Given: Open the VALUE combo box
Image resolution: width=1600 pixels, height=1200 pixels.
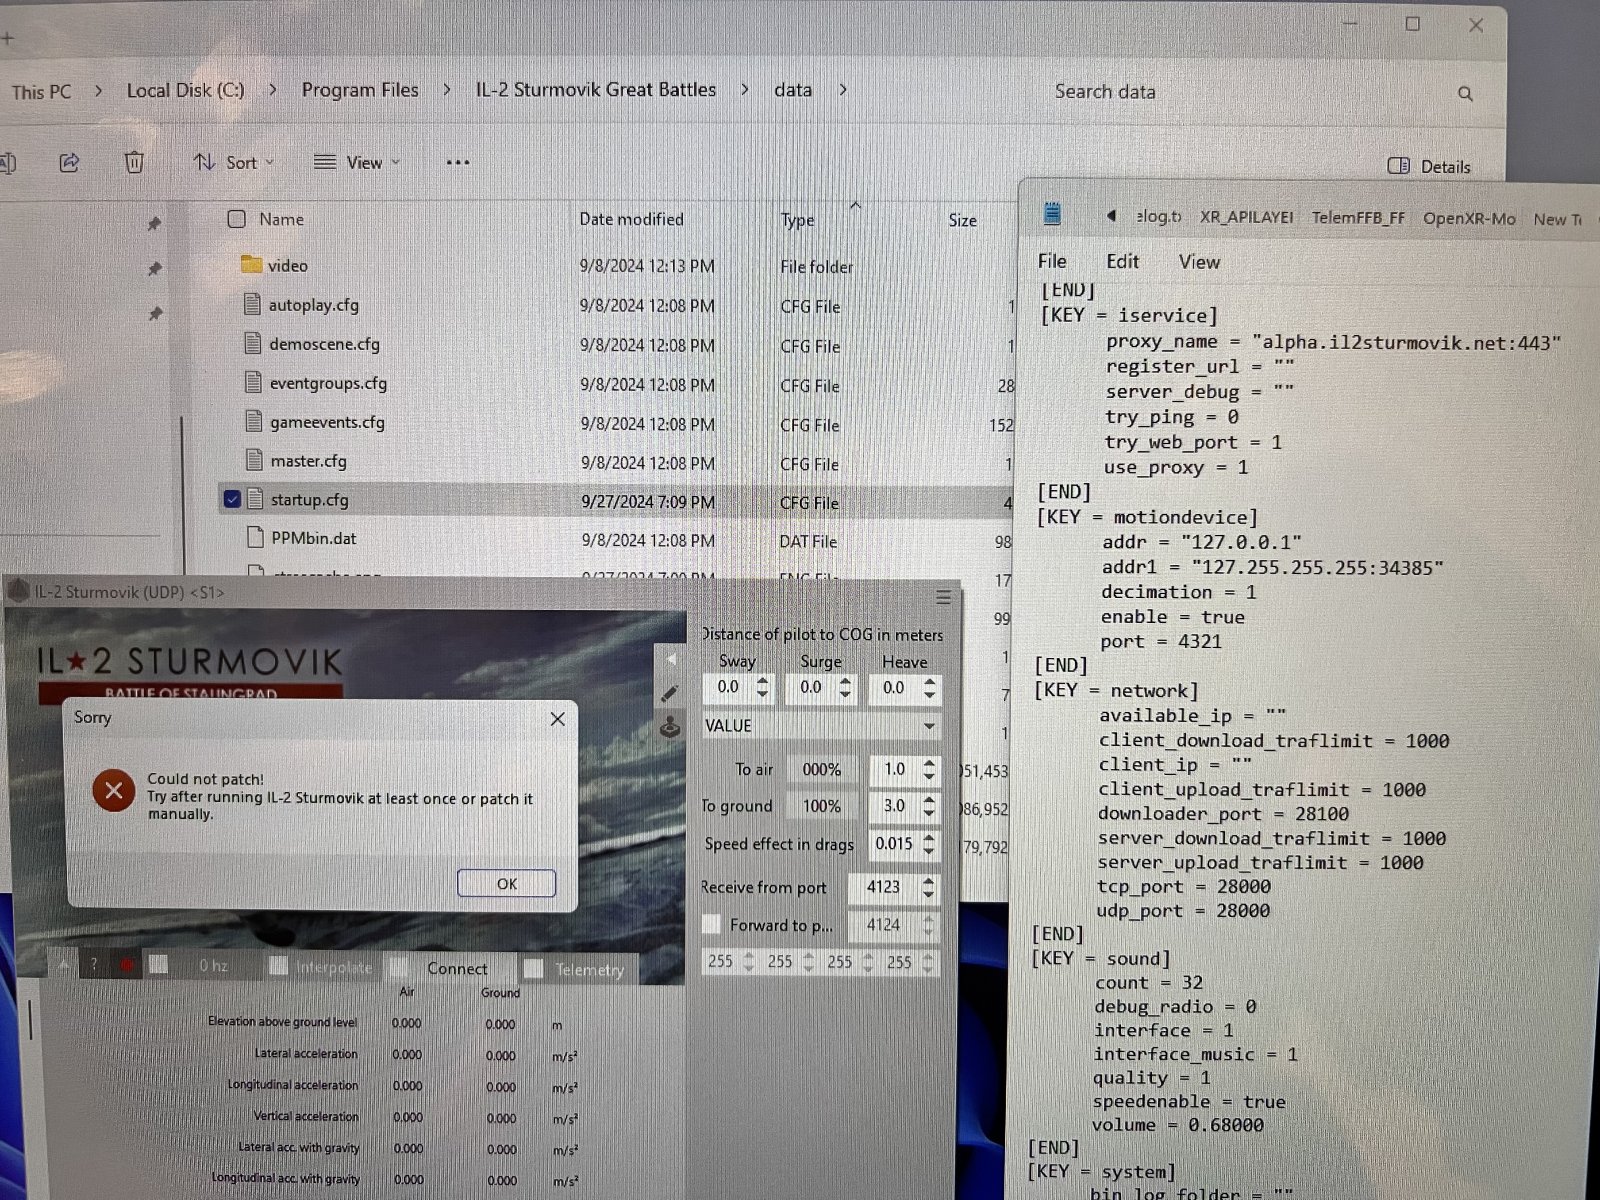Looking at the screenshot, I should click(x=820, y=726).
